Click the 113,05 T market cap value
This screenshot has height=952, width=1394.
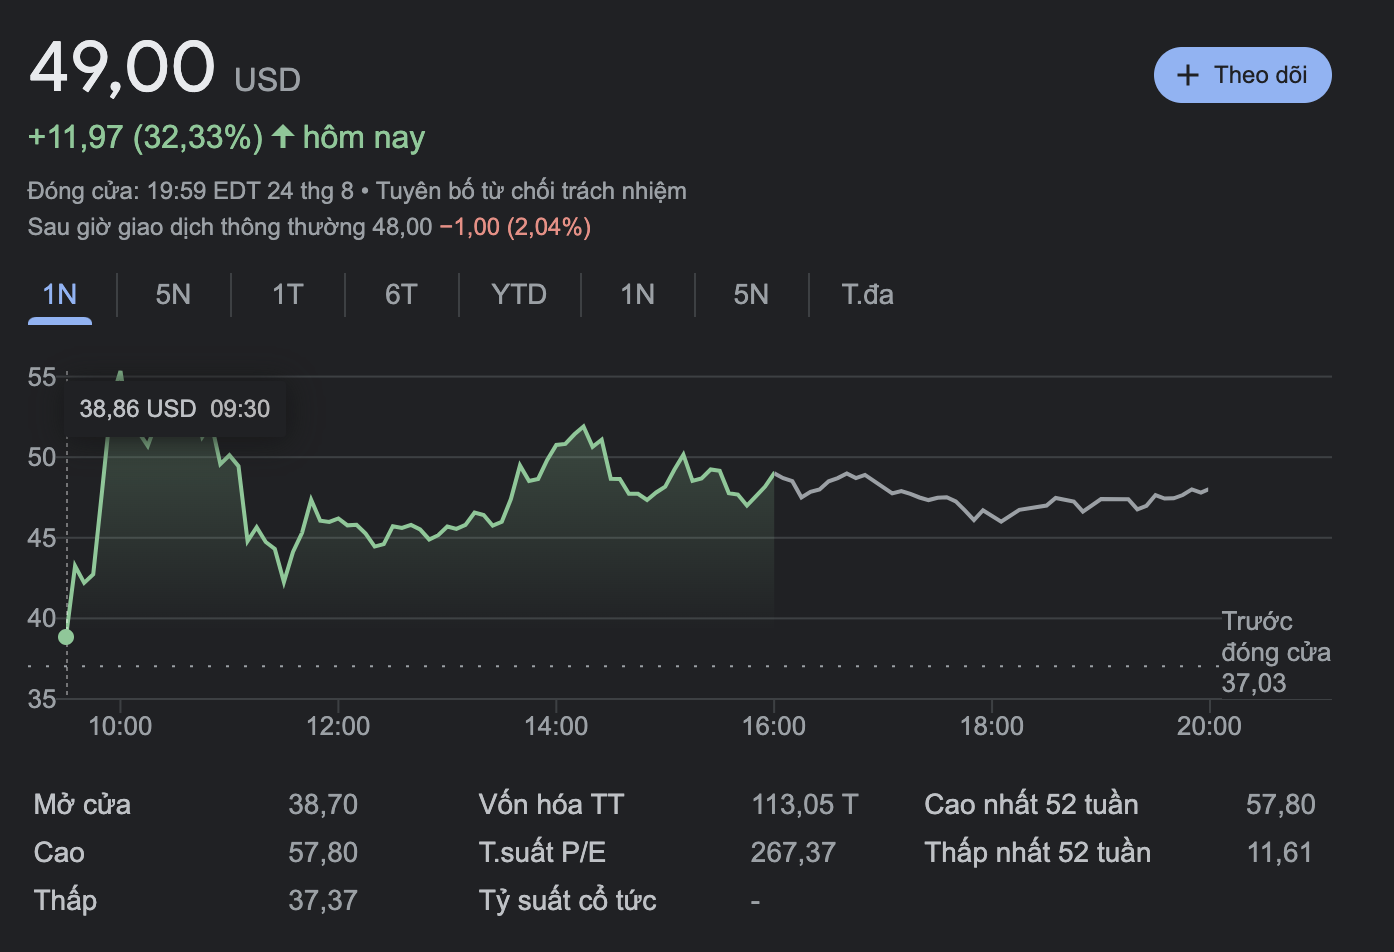pyautogui.click(x=804, y=805)
